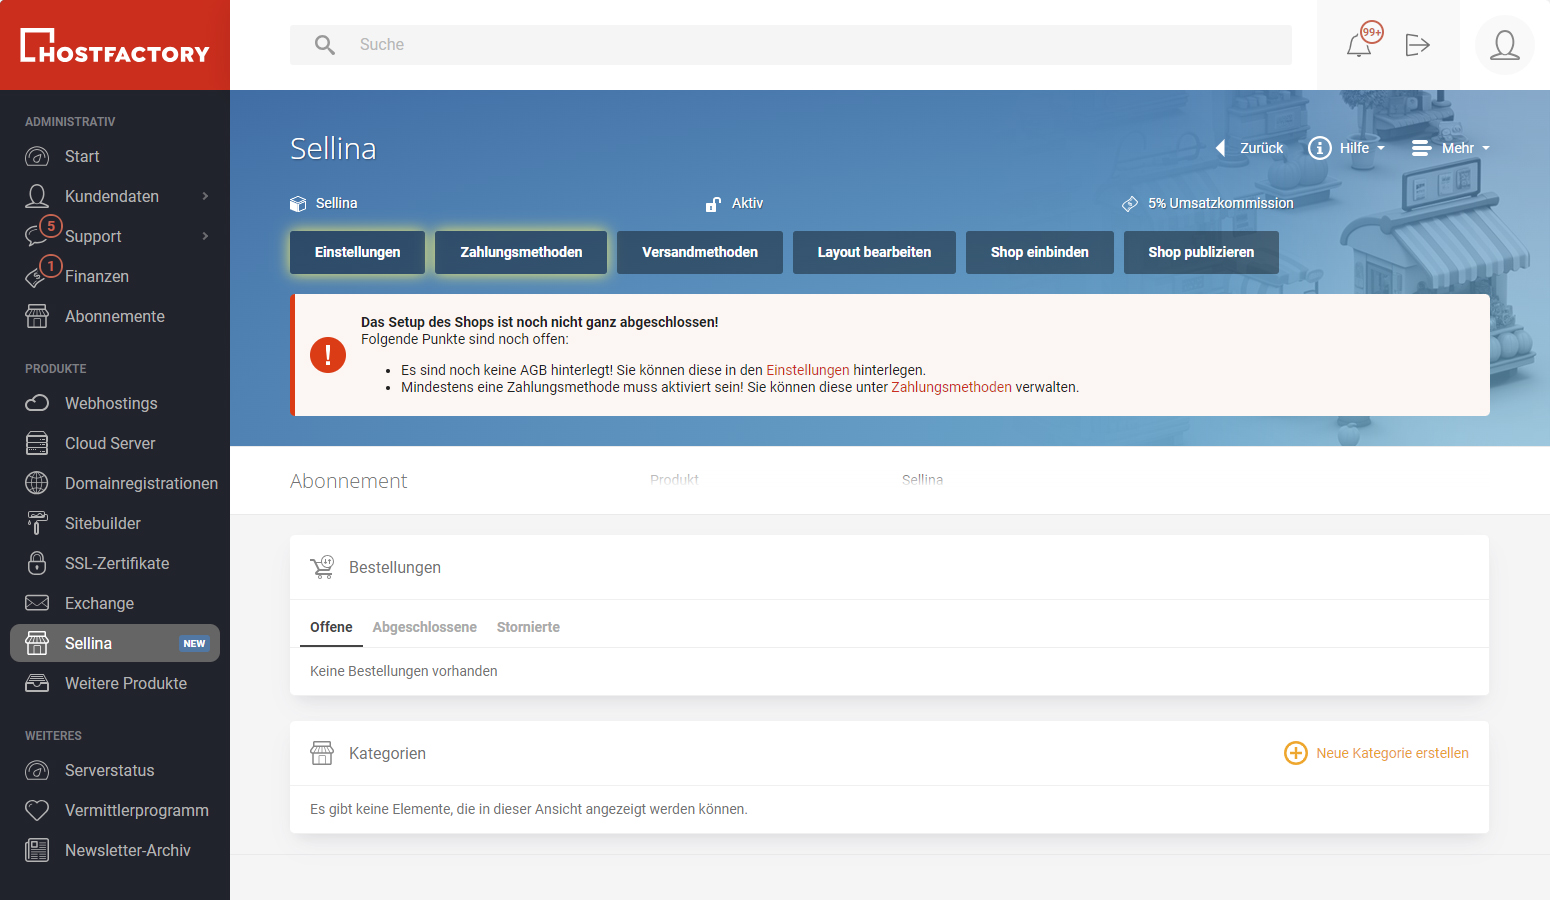This screenshot has height=900, width=1550.
Task: Click the Einstellungen button
Action: coord(357,252)
